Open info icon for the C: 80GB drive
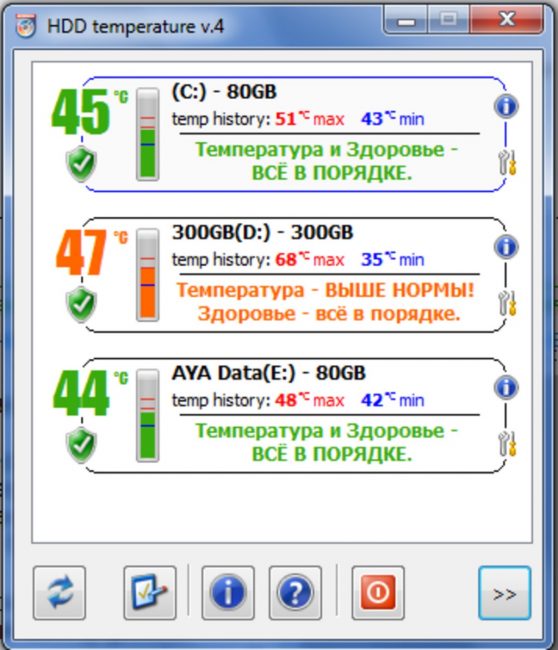This screenshot has width=558, height=650. click(x=506, y=107)
